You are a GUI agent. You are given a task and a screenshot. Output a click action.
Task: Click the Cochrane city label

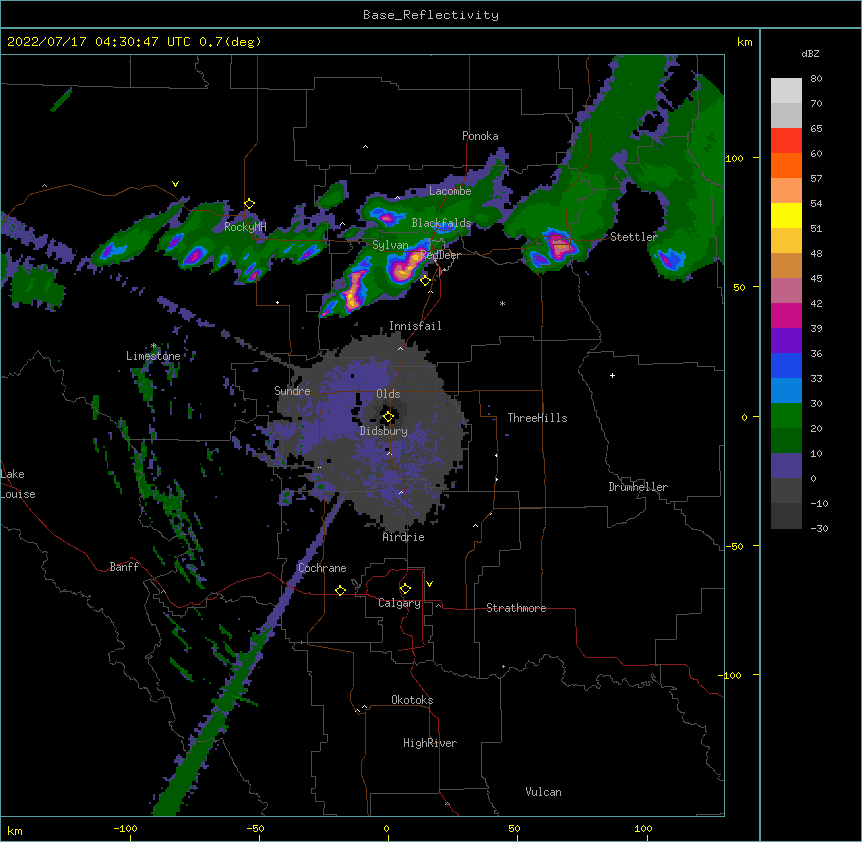click(x=322, y=568)
